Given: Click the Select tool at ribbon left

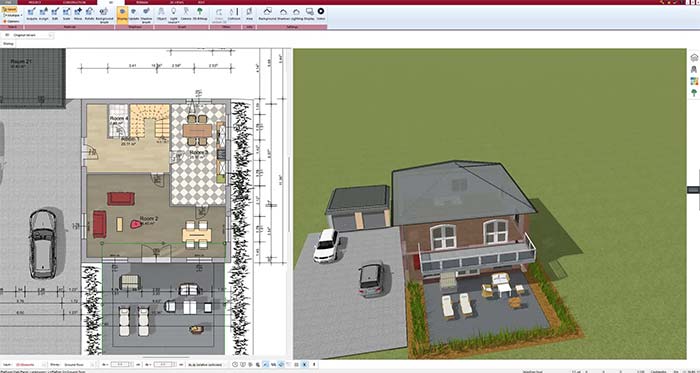Looking at the screenshot, I should click(x=10, y=9).
